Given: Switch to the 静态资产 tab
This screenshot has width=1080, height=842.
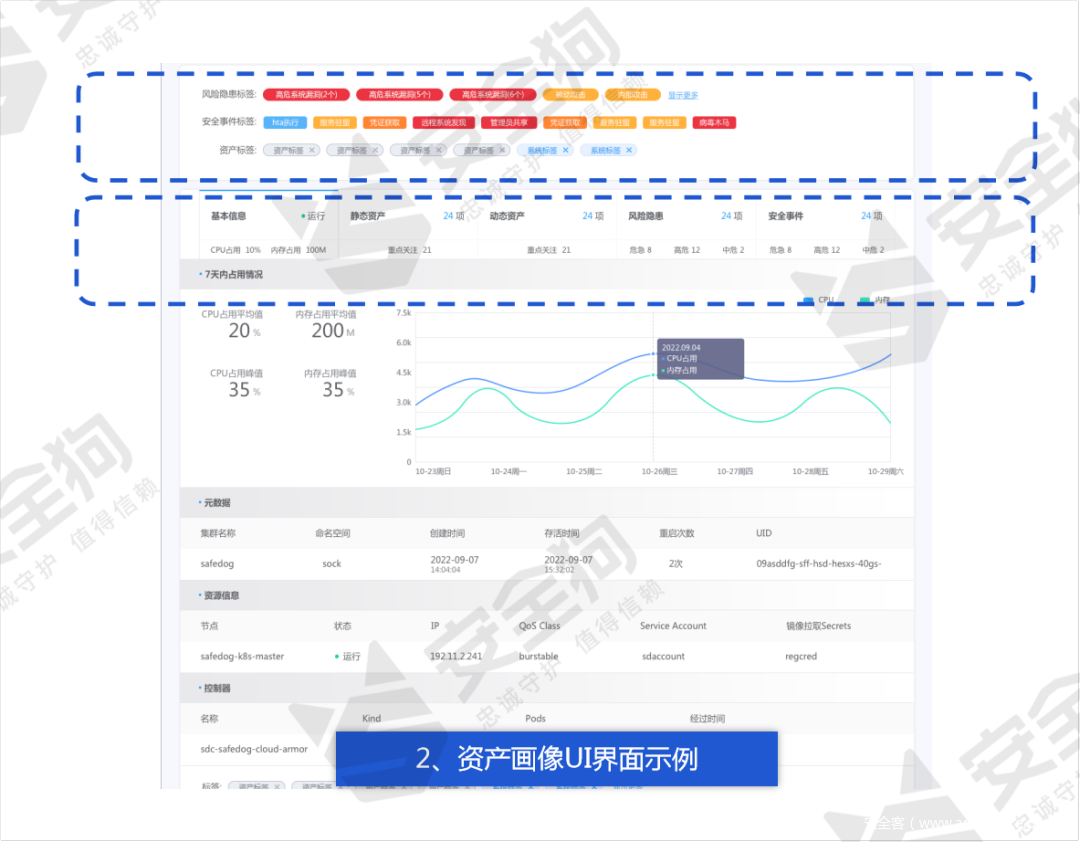Looking at the screenshot, I should (x=368, y=216).
